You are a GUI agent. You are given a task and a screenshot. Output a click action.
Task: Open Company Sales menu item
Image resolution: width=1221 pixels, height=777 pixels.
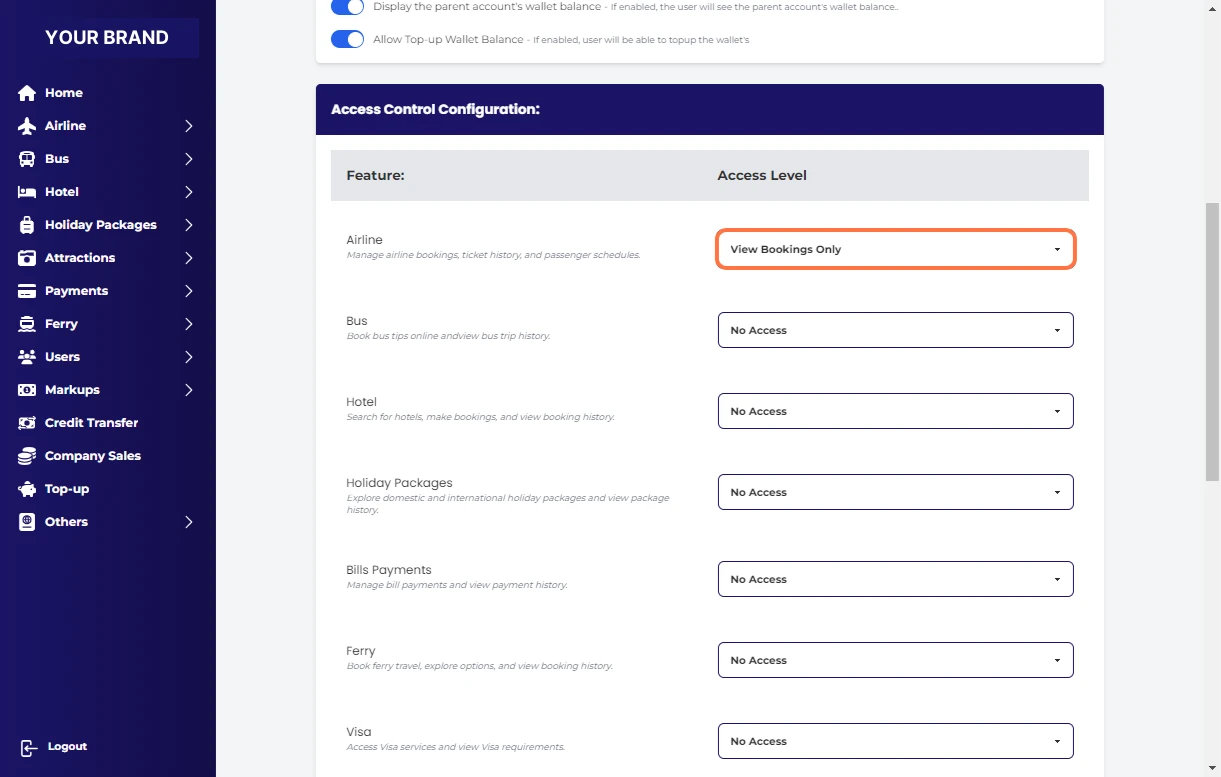(92, 456)
